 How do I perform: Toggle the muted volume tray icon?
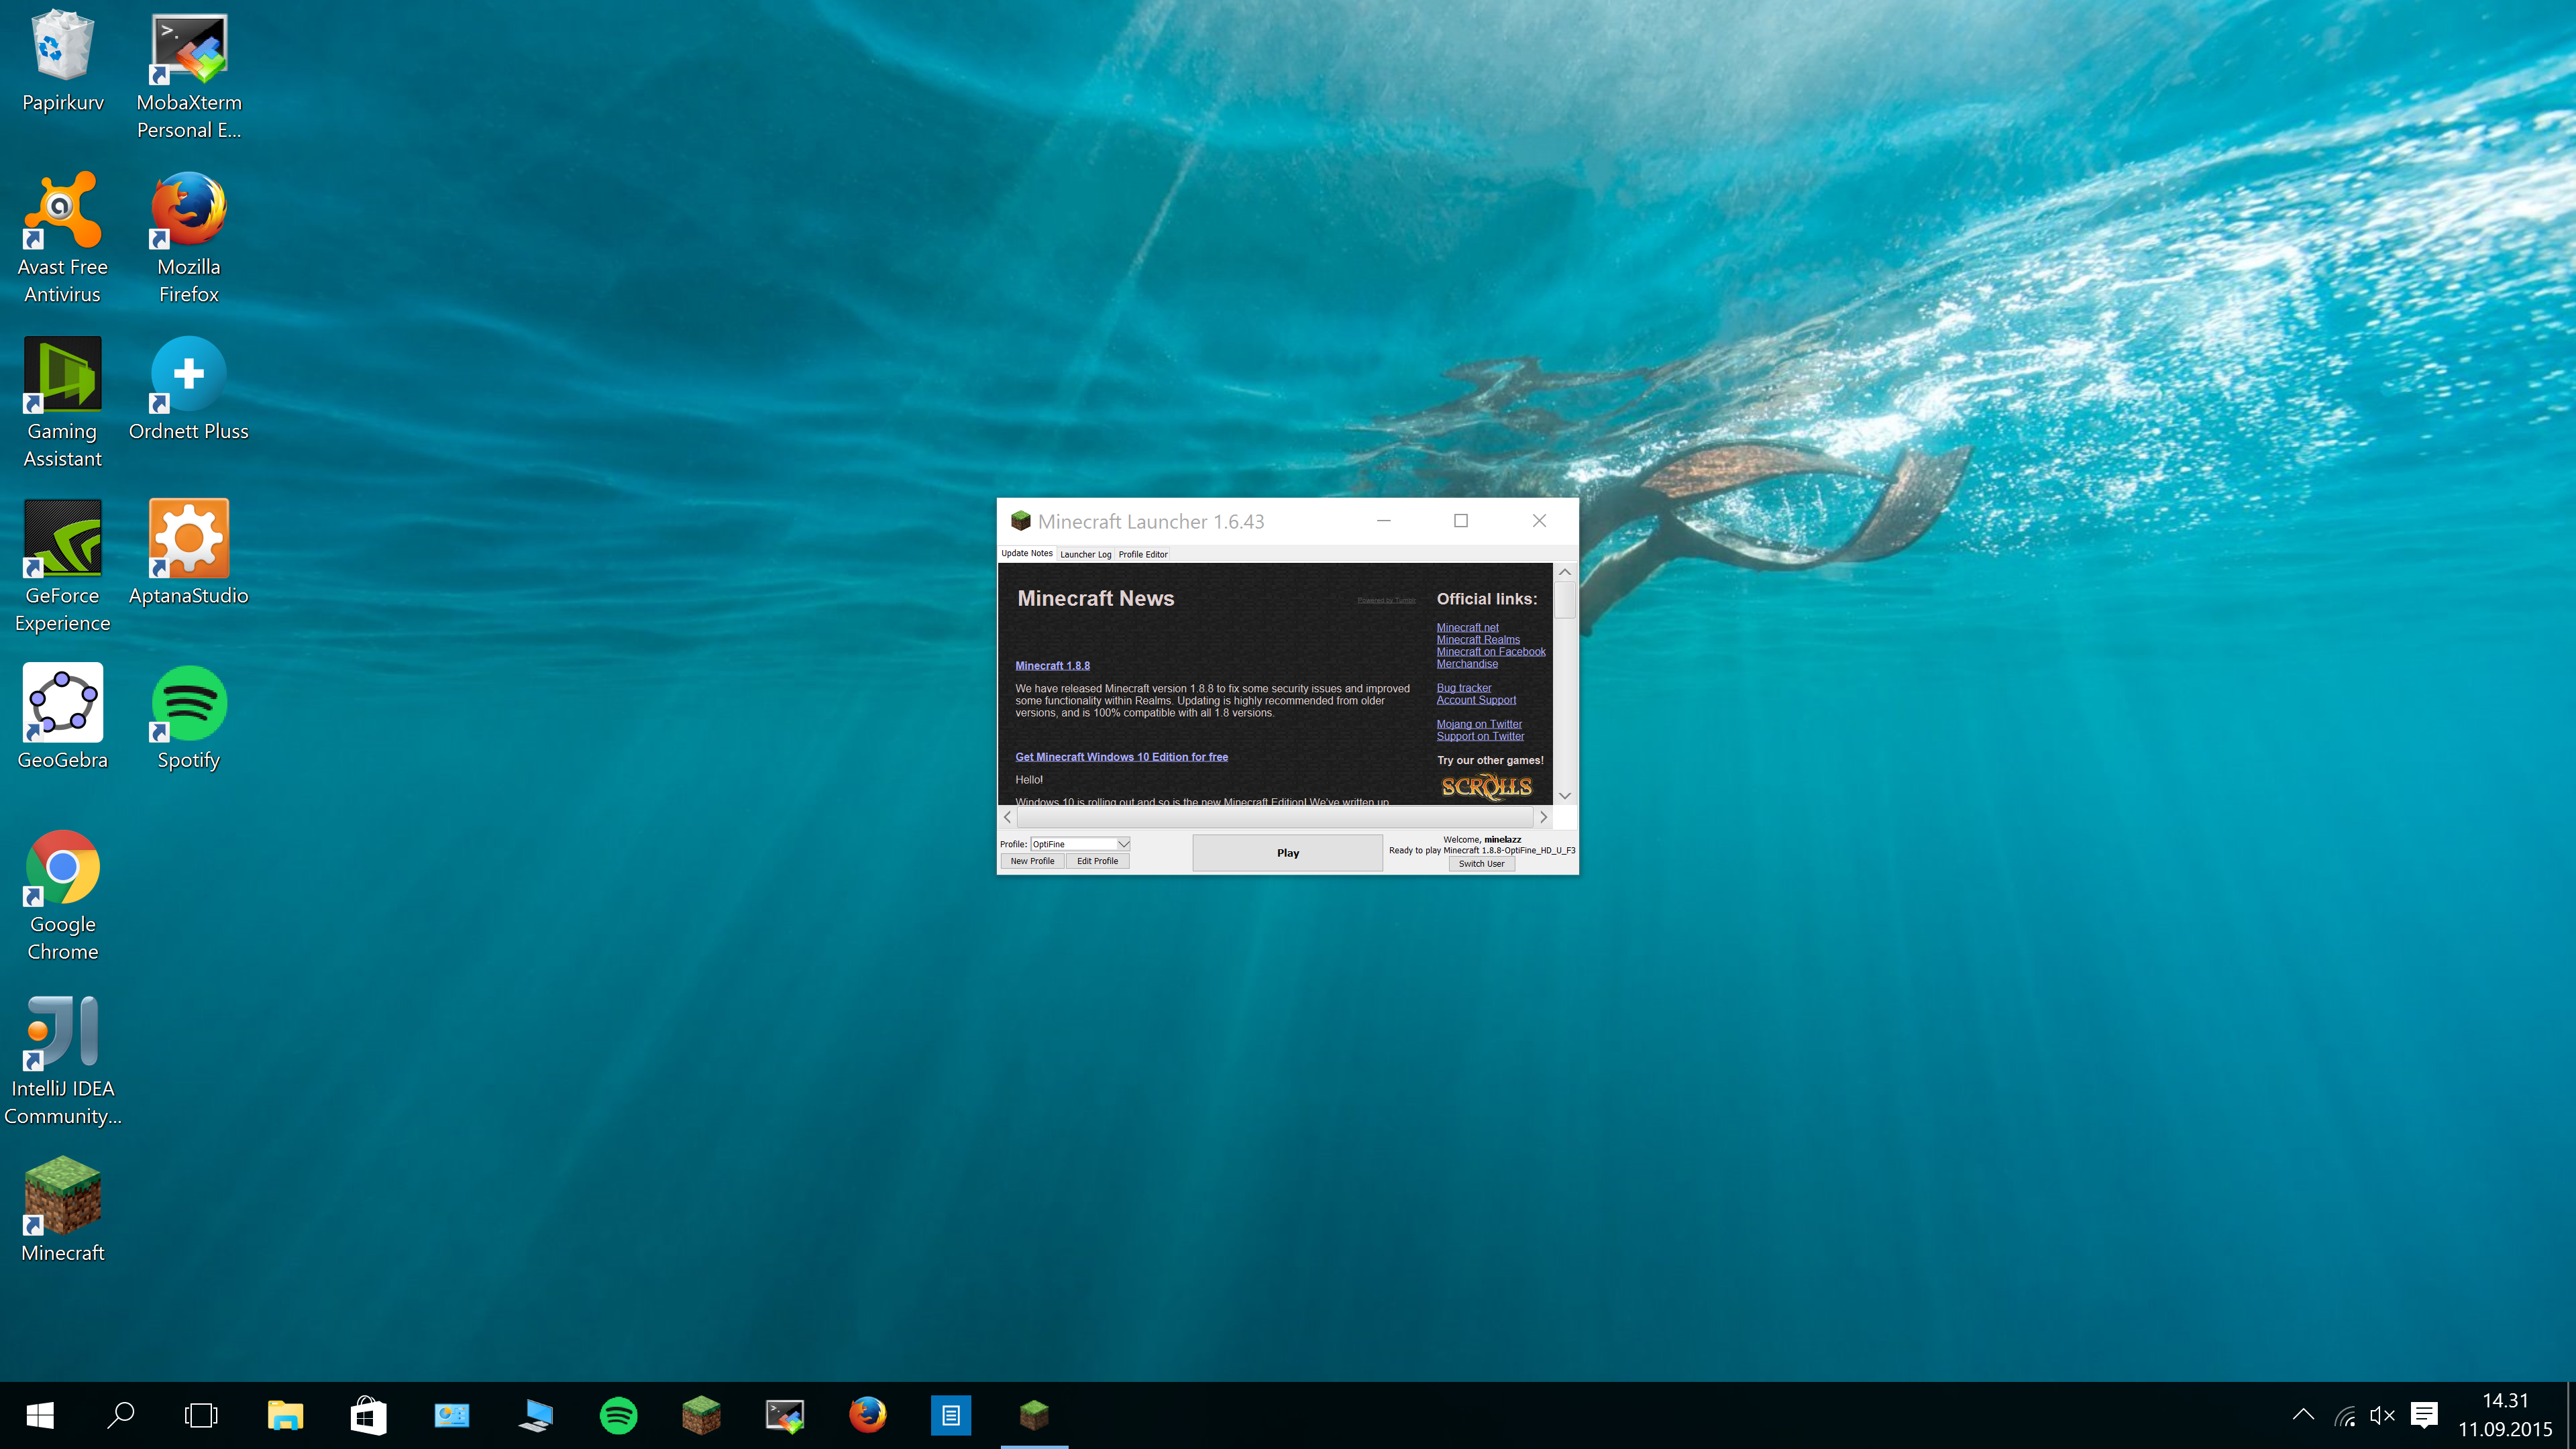click(2382, 1416)
